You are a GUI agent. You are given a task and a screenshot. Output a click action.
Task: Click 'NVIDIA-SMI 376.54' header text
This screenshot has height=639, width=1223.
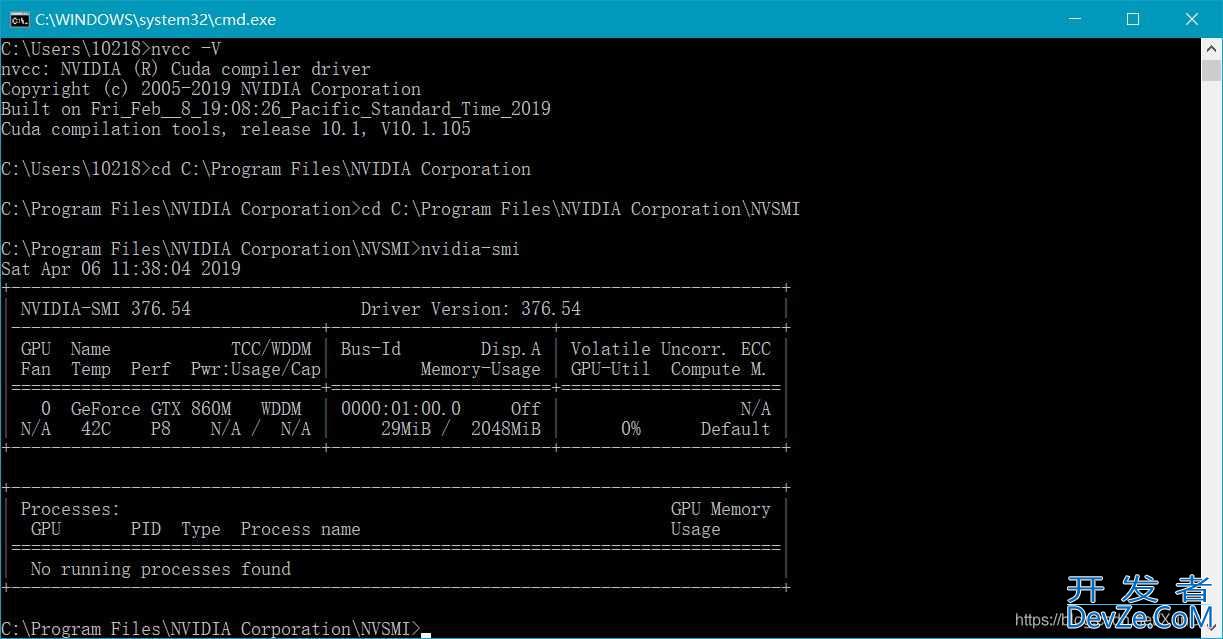105,309
